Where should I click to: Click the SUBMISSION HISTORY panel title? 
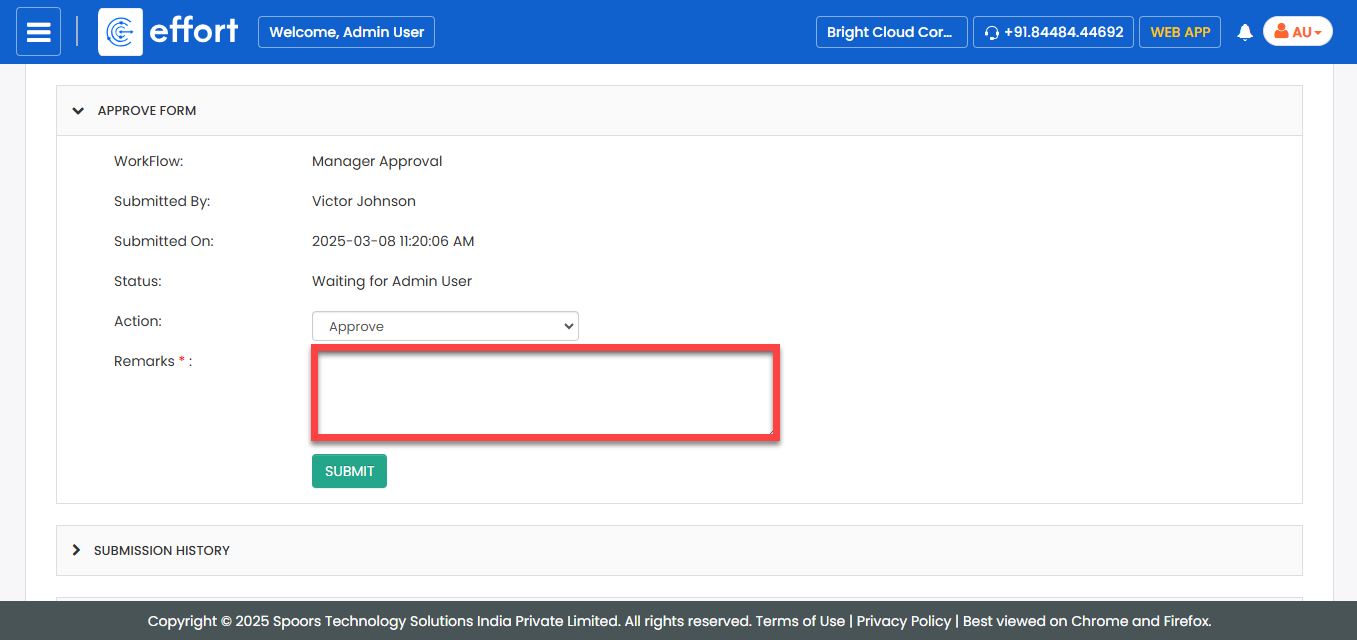coord(162,550)
